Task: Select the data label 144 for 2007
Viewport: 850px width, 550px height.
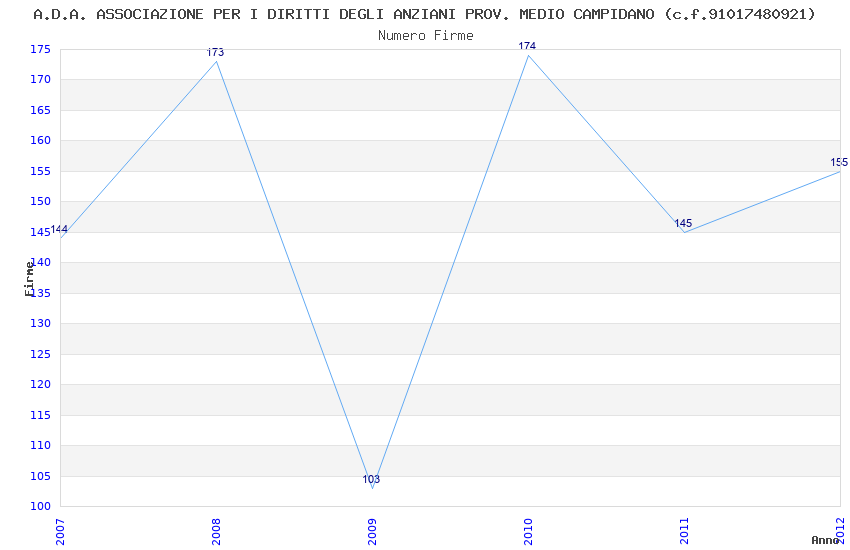Action: [x=59, y=229]
